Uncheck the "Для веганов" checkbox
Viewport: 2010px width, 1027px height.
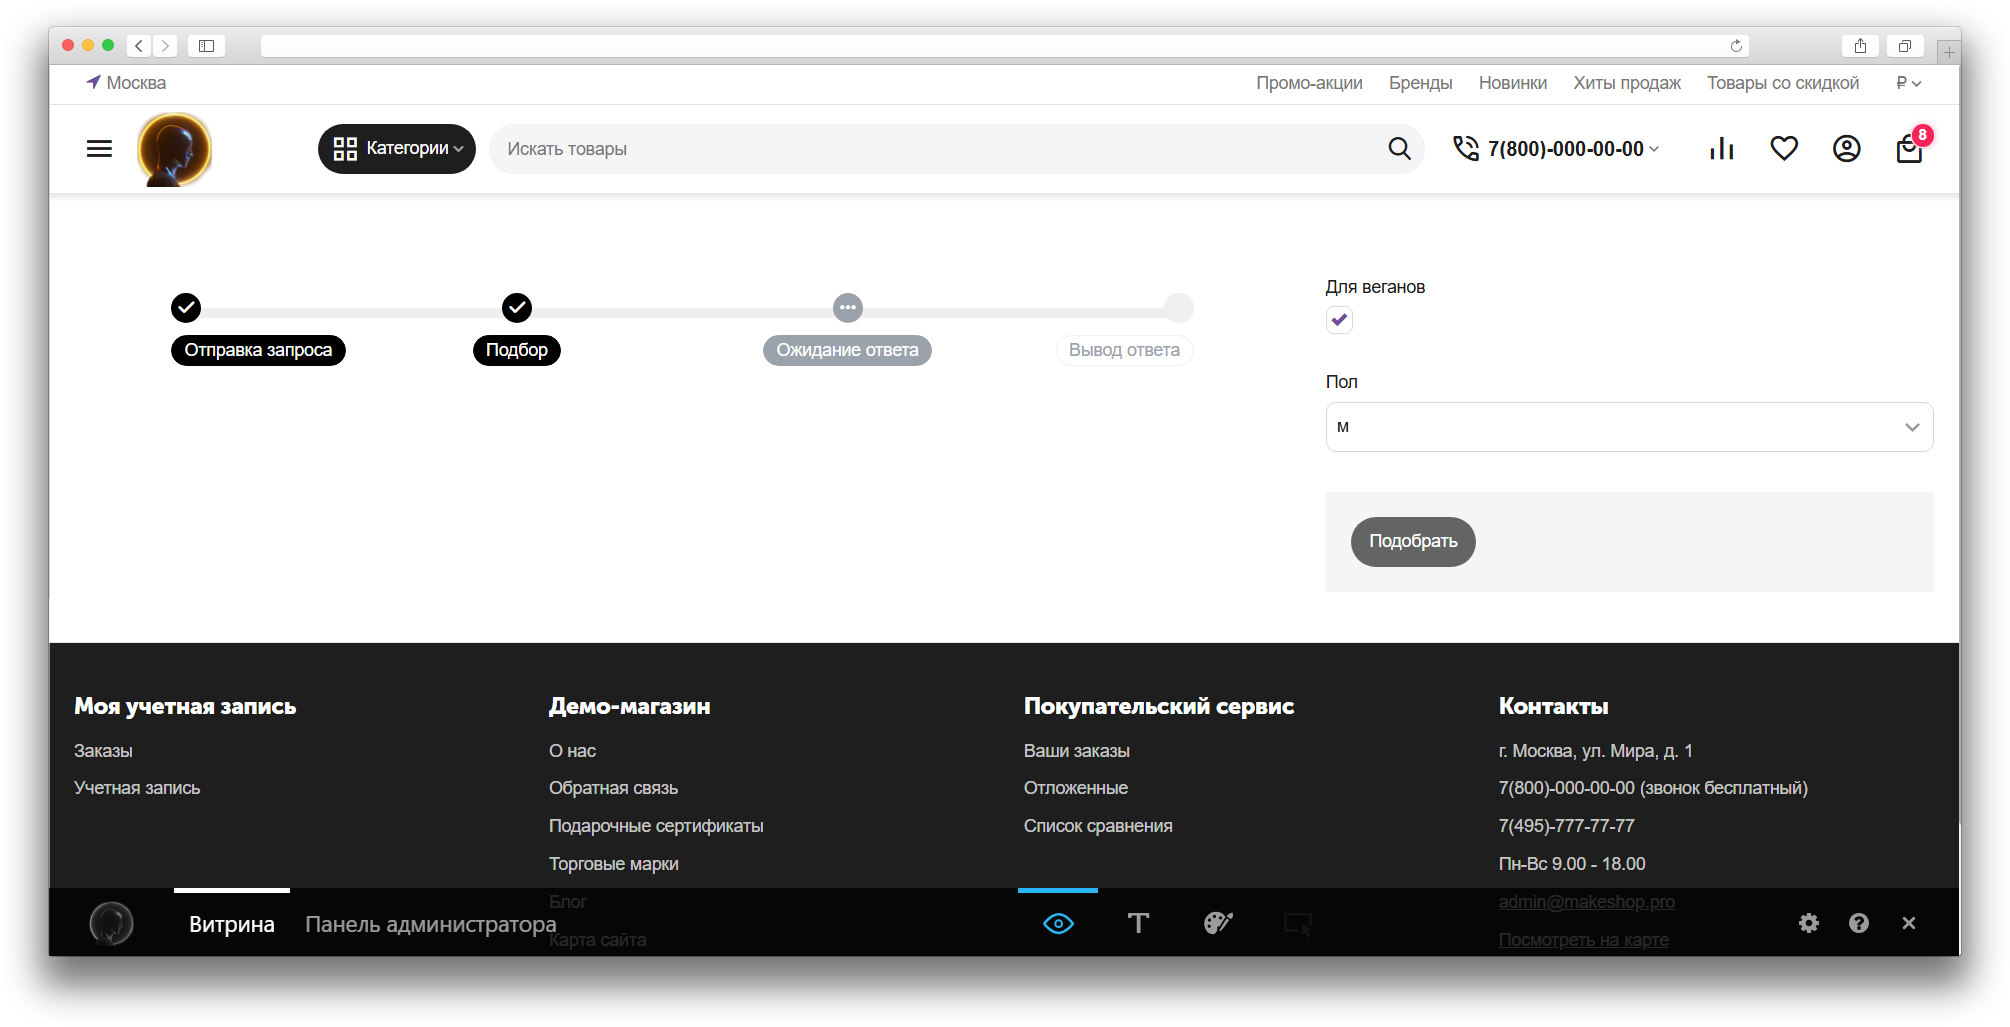1339,320
